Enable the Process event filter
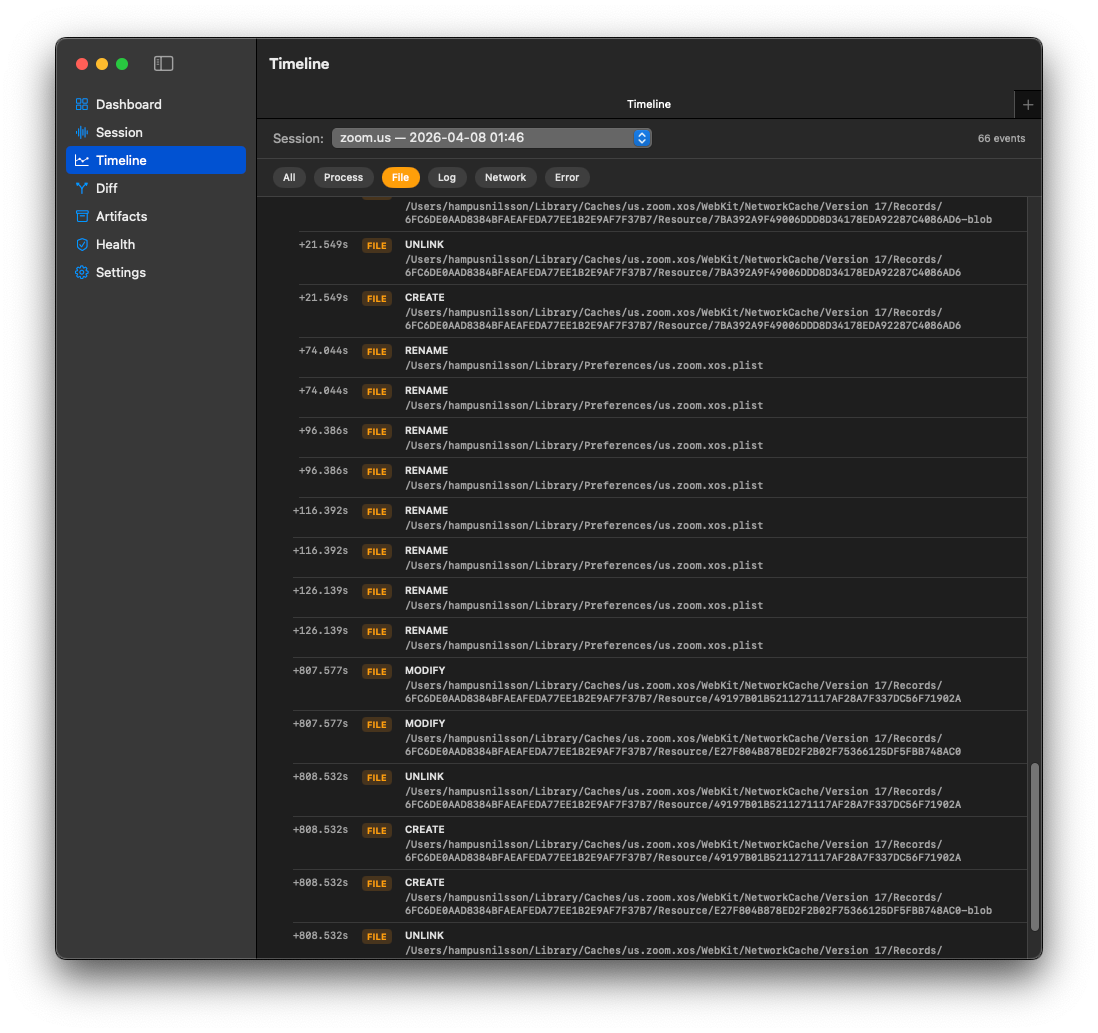 point(343,177)
